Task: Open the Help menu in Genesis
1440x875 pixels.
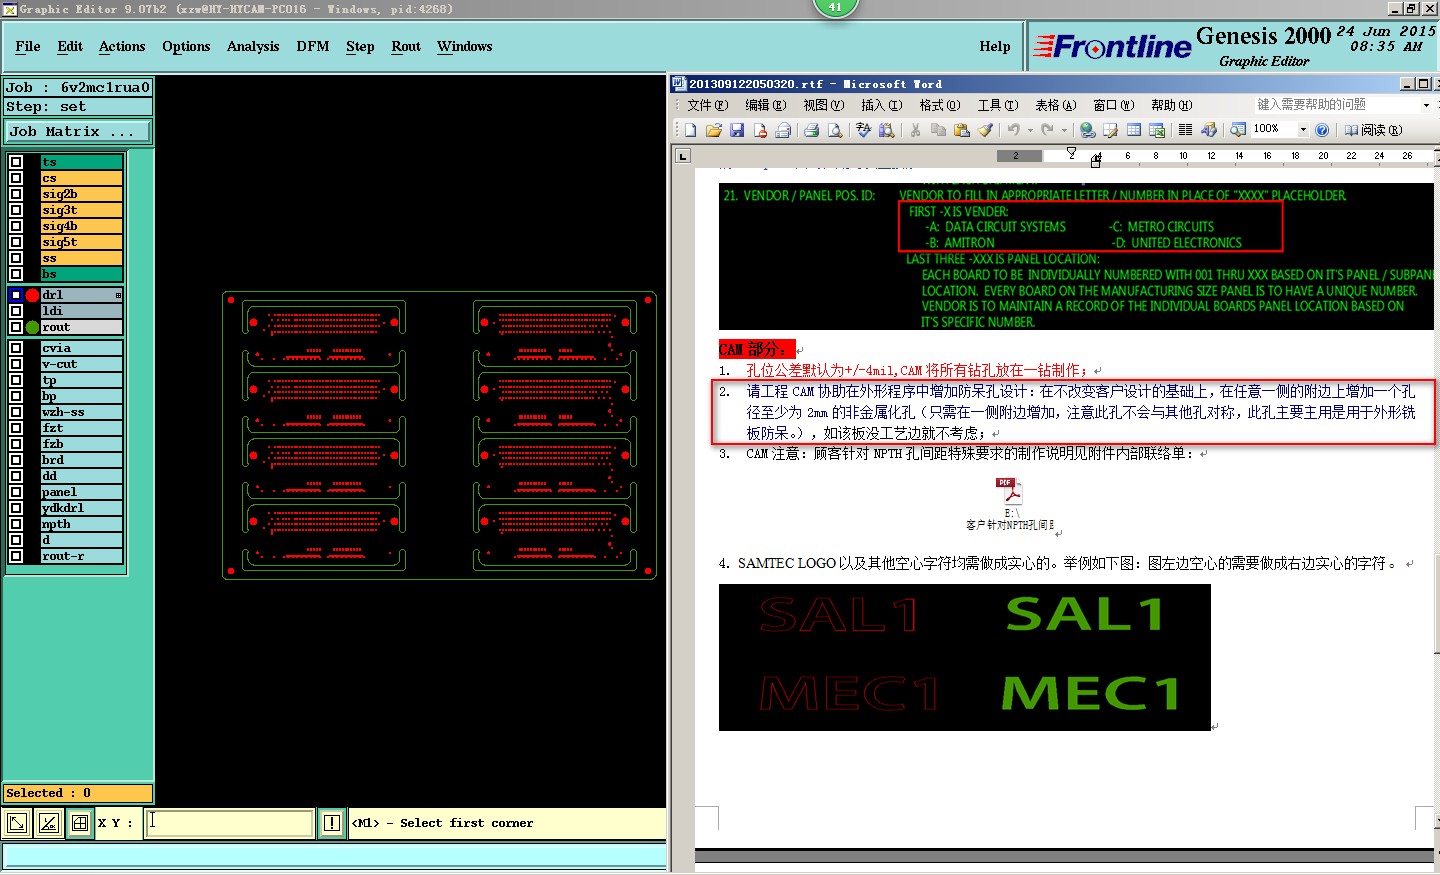Action: click(995, 46)
